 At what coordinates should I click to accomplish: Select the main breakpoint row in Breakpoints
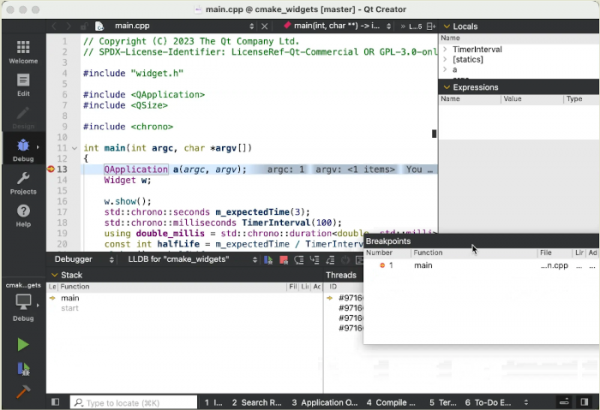423,265
